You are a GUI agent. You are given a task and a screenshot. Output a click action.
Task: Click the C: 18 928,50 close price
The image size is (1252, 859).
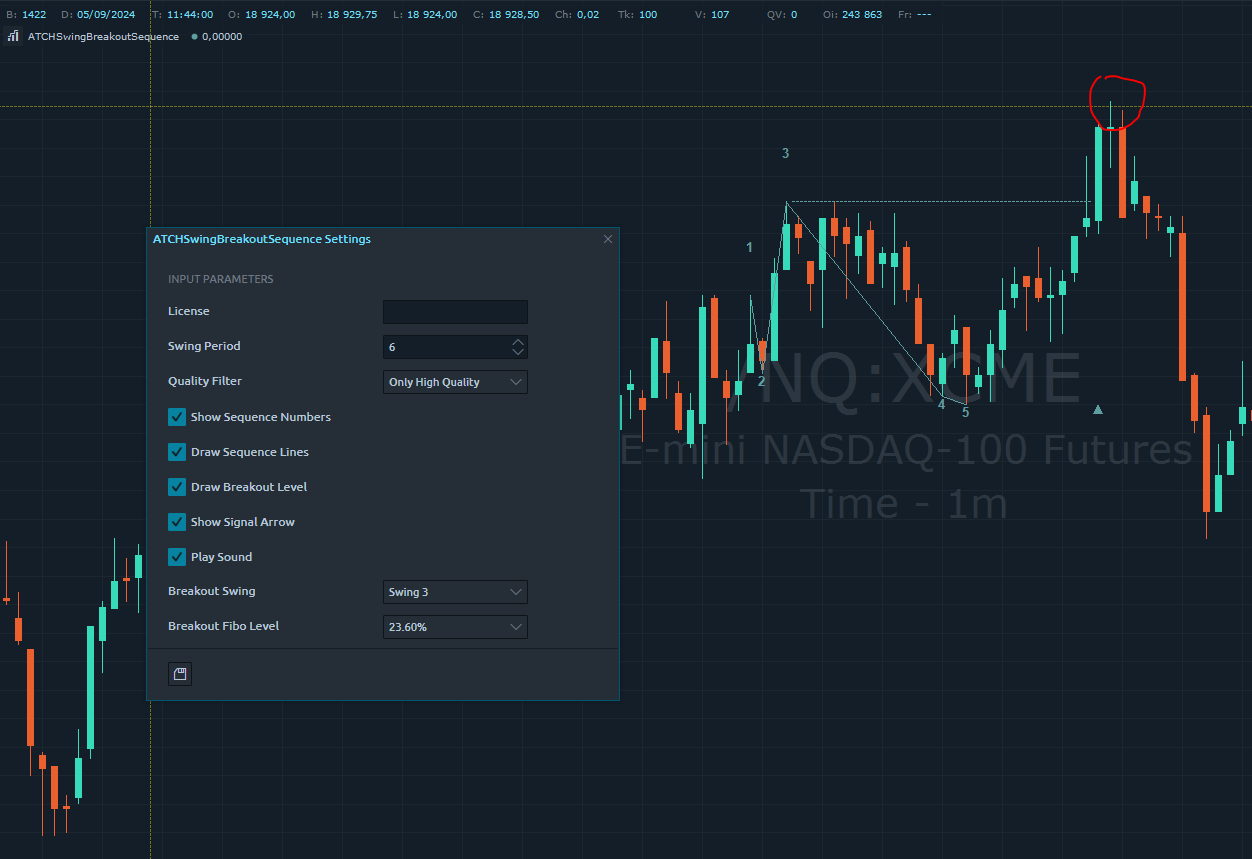[x=506, y=14]
